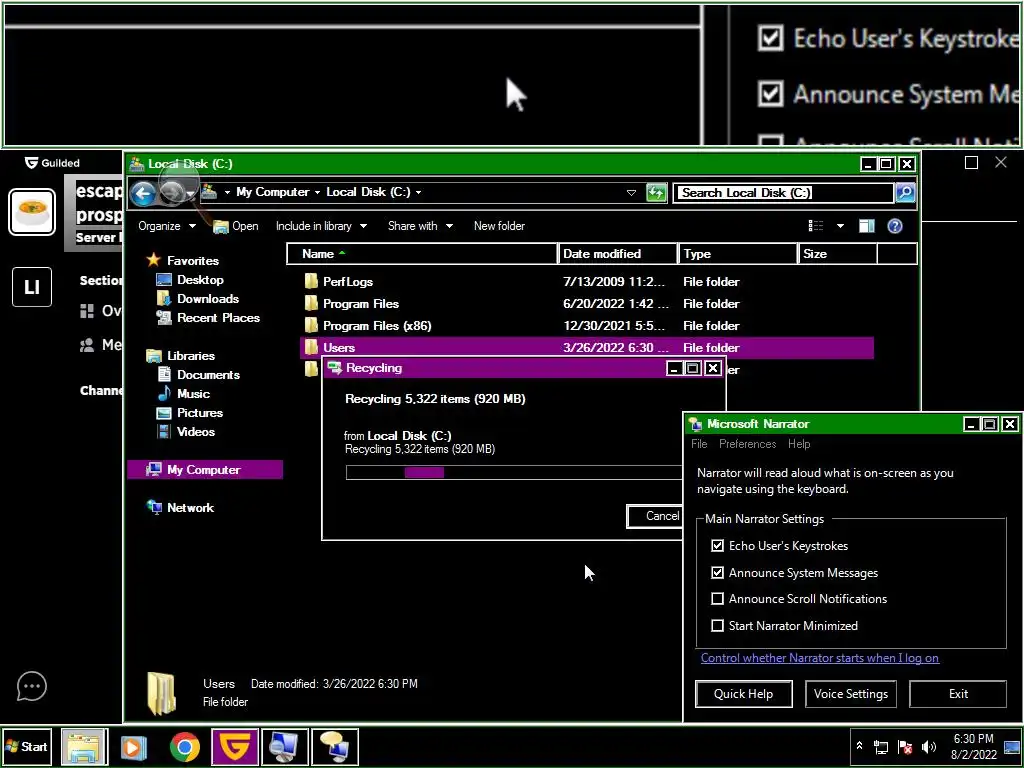Viewport: 1024px width, 768px height.
Task: Go back in the Explorer window
Action: pyautogui.click(x=142, y=193)
